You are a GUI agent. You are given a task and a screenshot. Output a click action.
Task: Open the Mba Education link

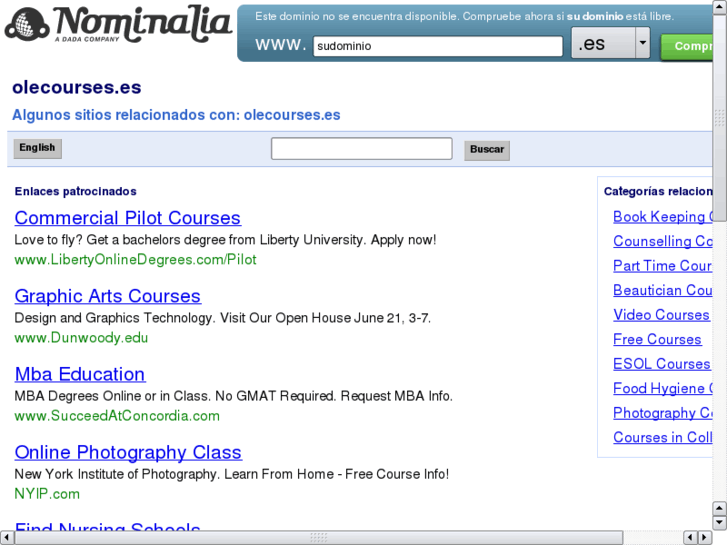pyautogui.click(x=80, y=374)
